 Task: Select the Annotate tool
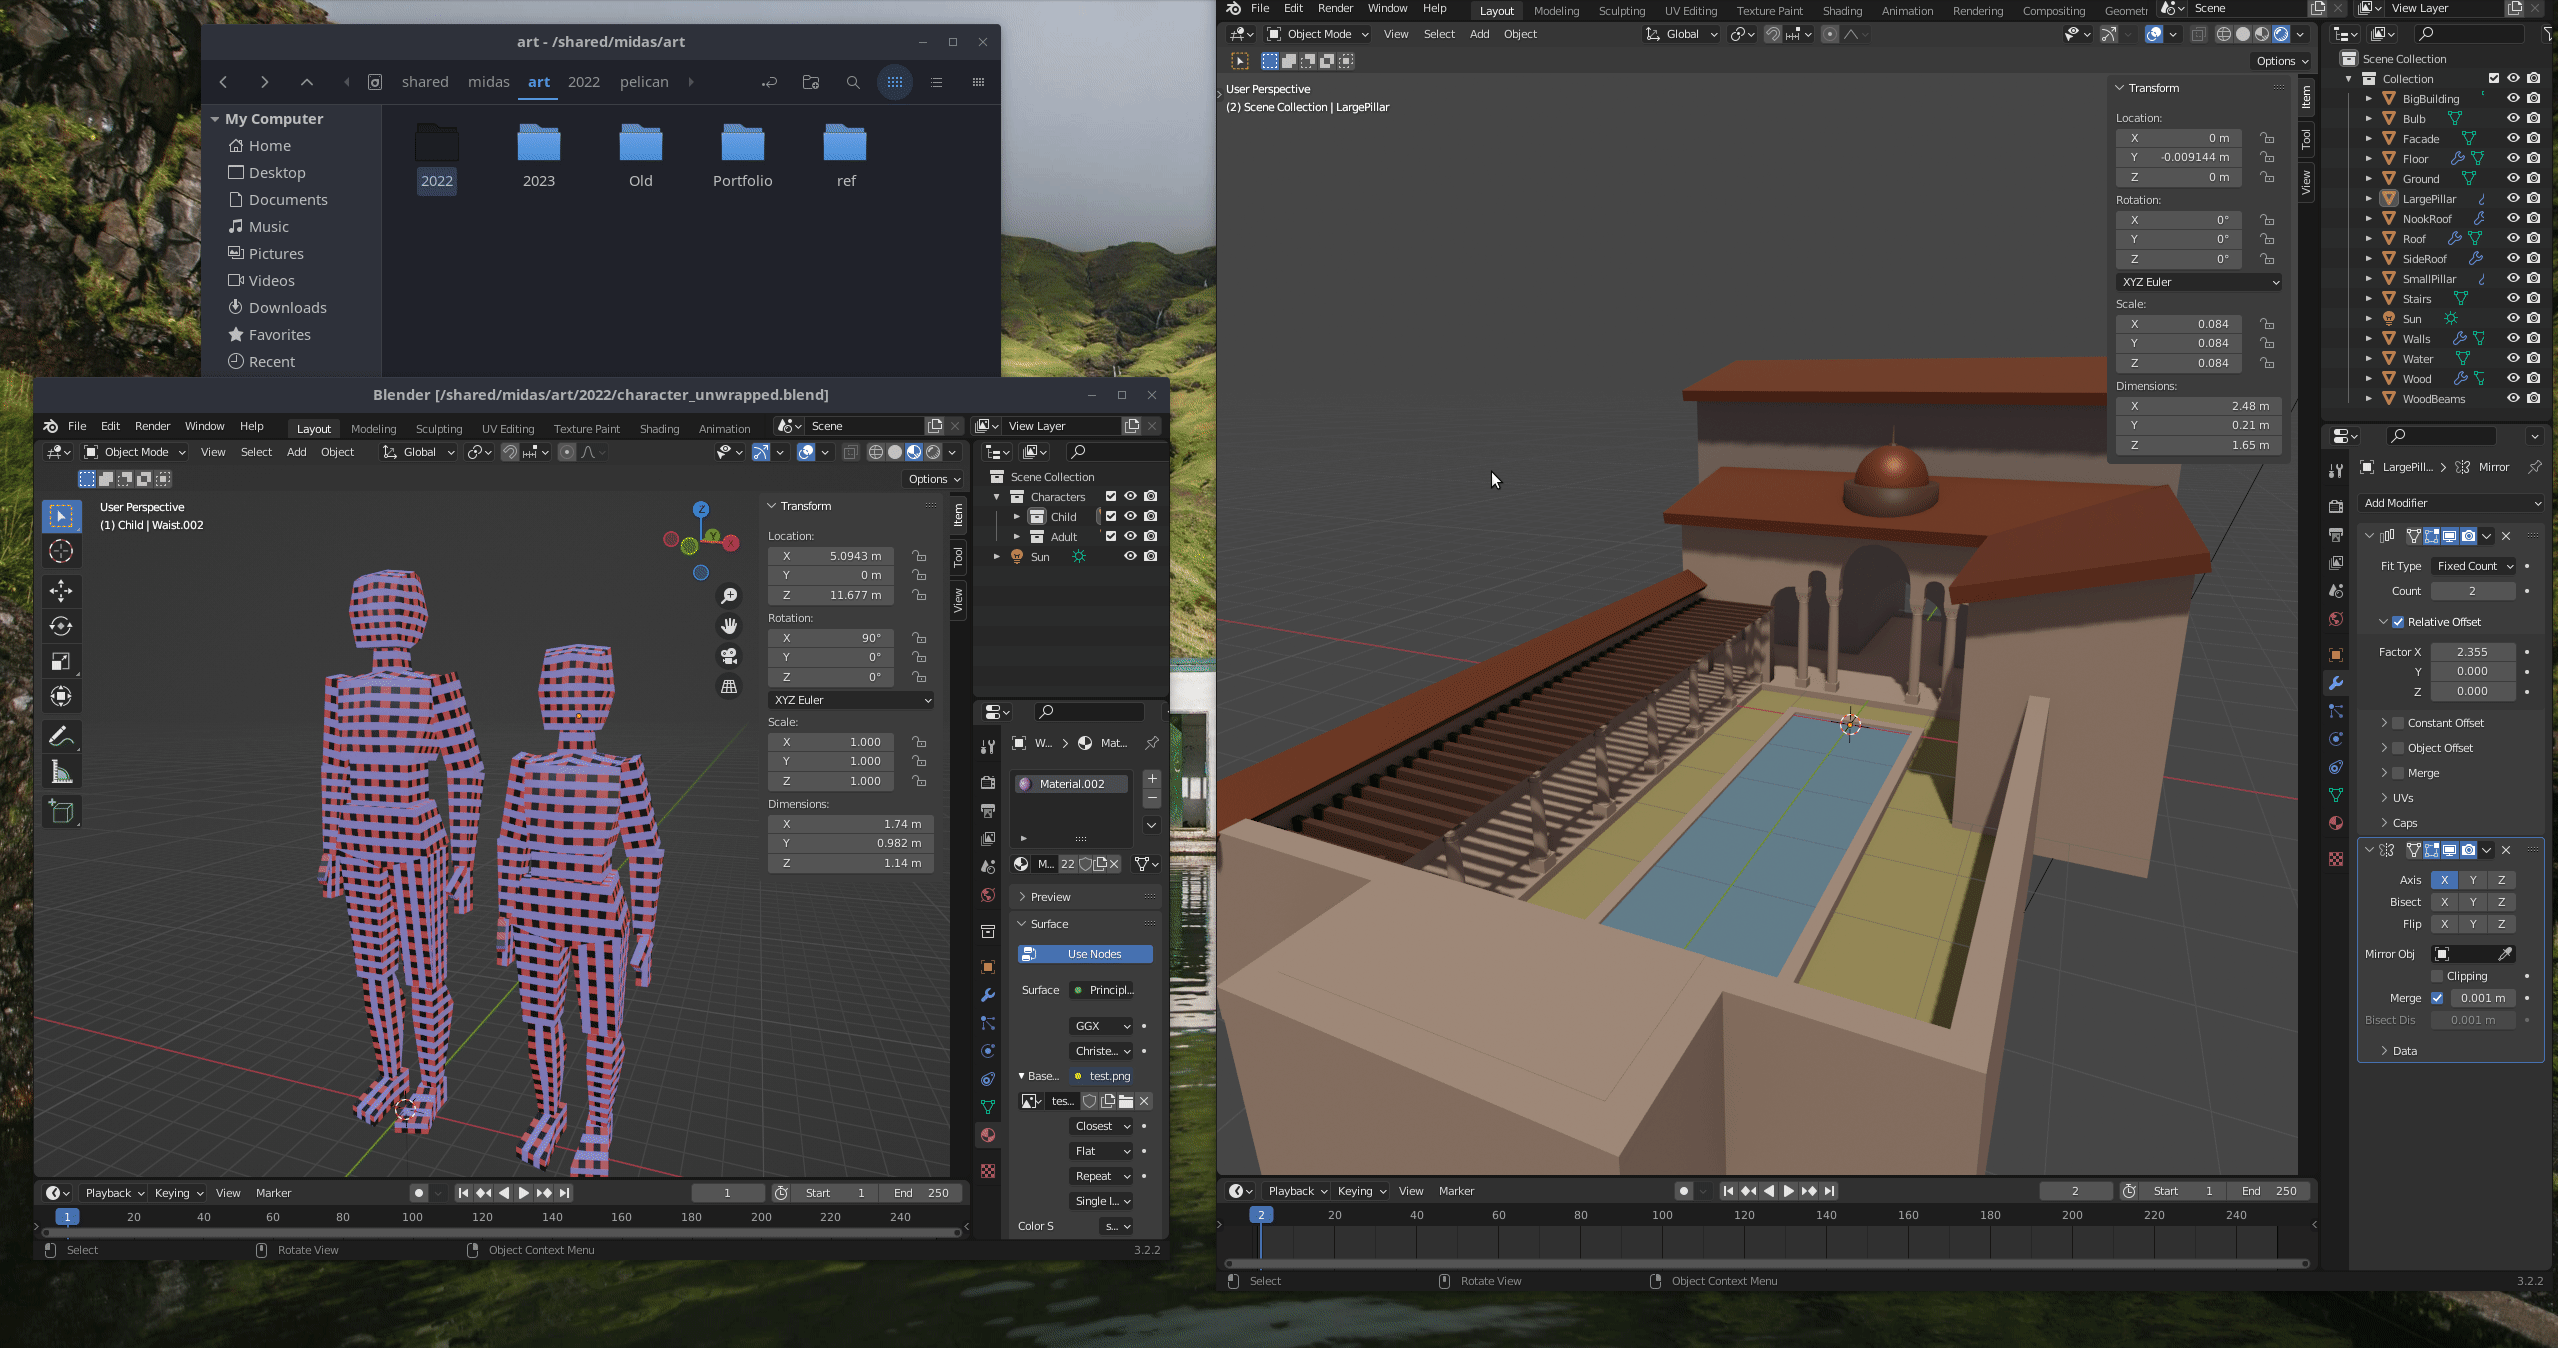(x=61, y=736)
